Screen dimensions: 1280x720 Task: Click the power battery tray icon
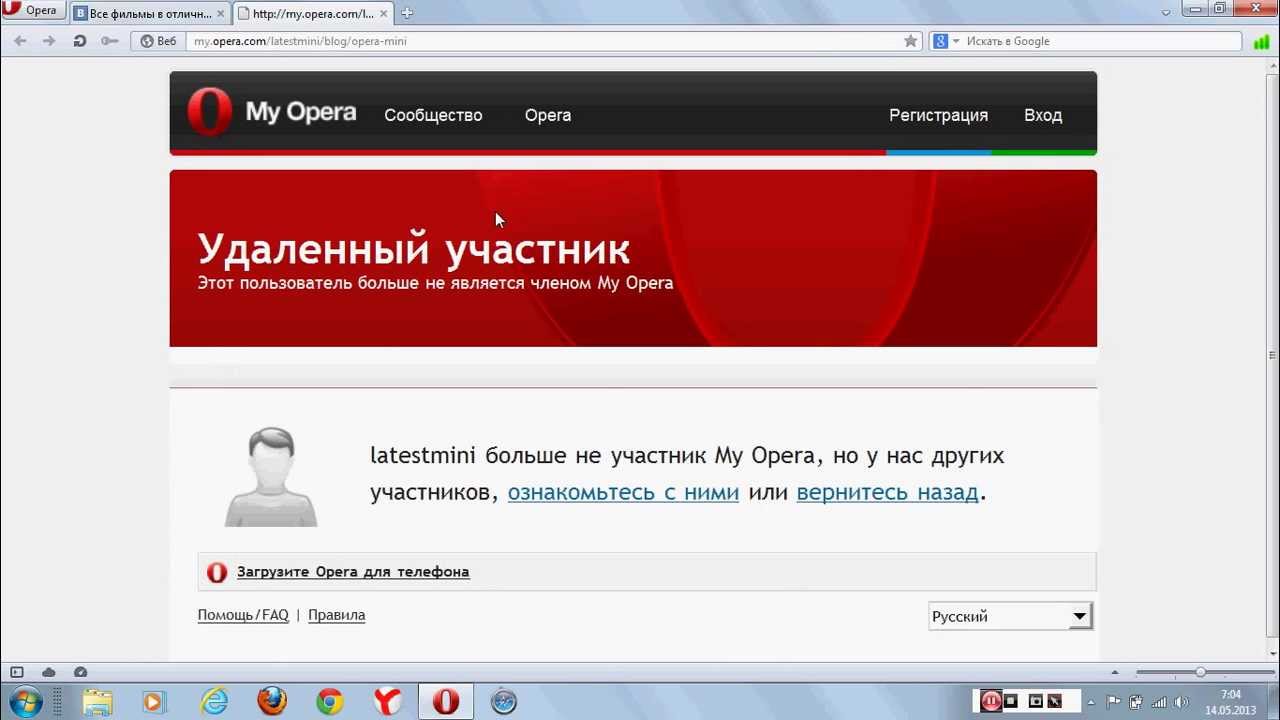tap(1136, 702)
